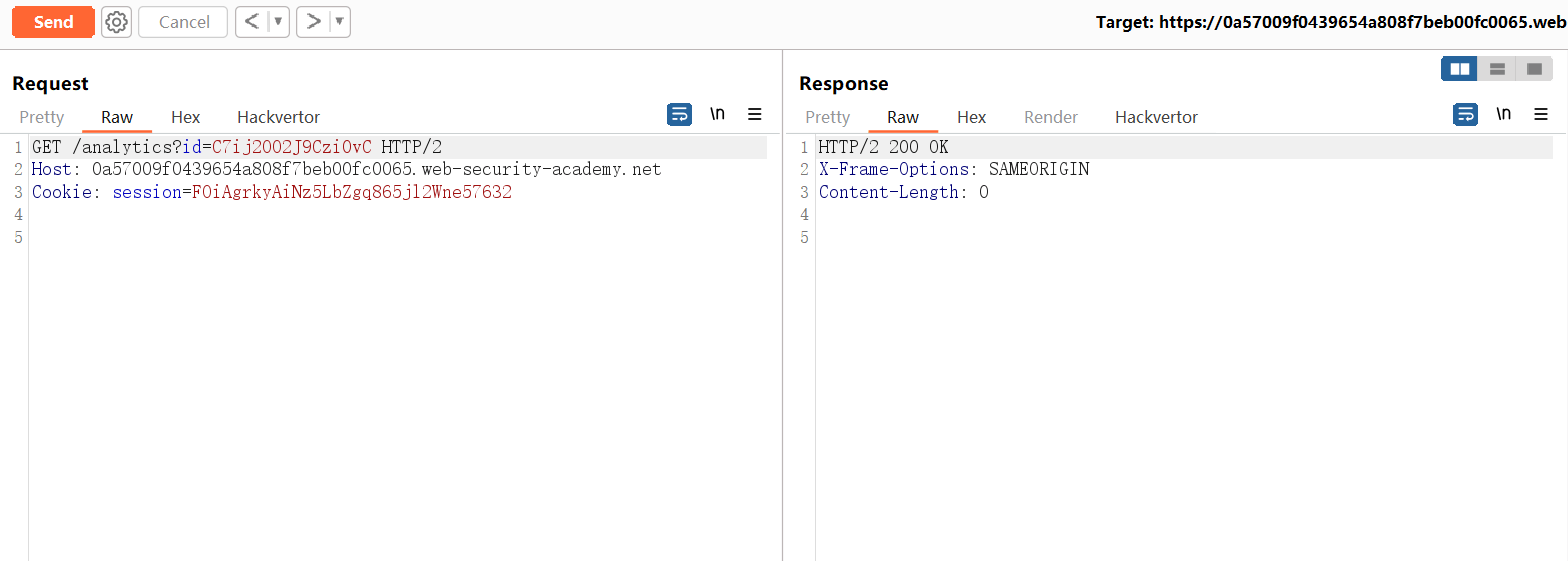Switch to Pretty tab in Response panel
This screenshot has width=1568, height=561.
827,117
